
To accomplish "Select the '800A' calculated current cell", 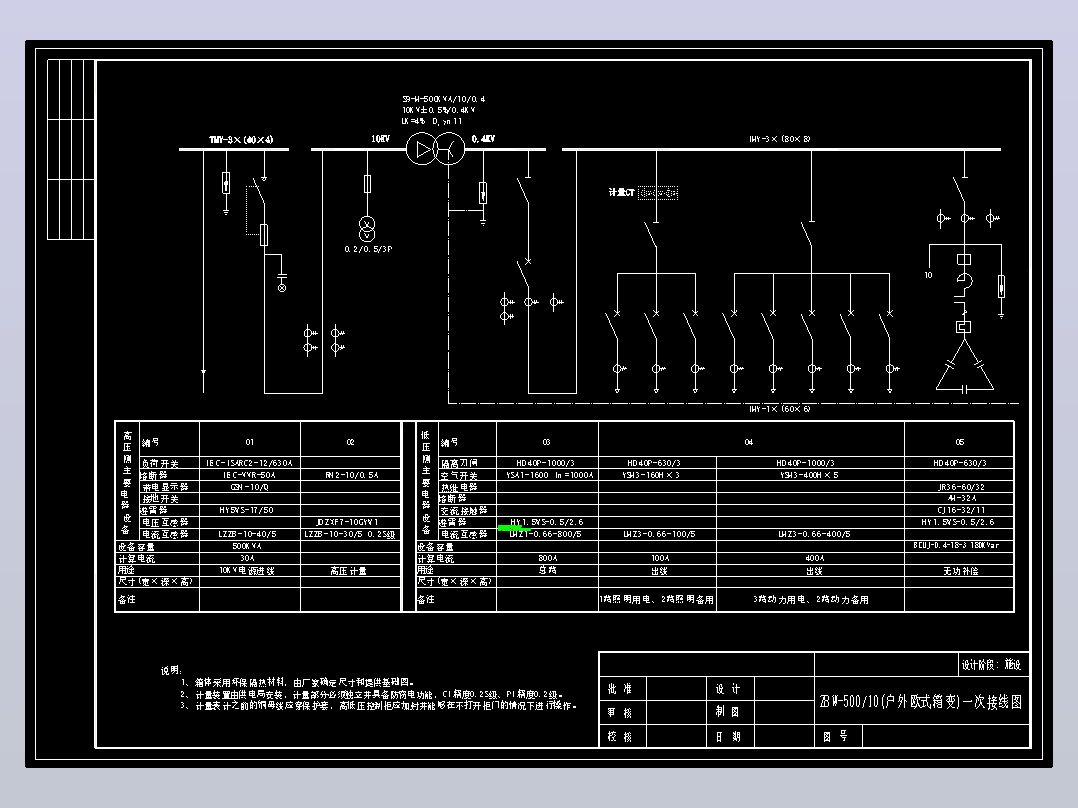I will click(x=548, y=558).
